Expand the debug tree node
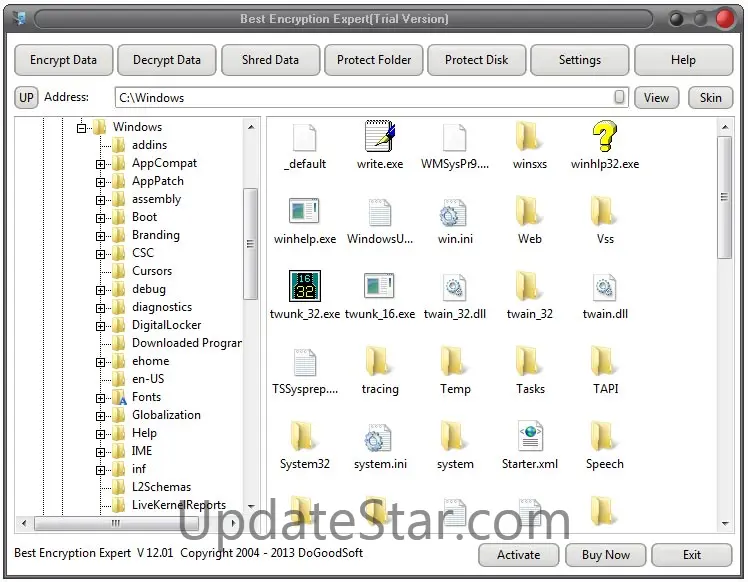 coord(100,290)
